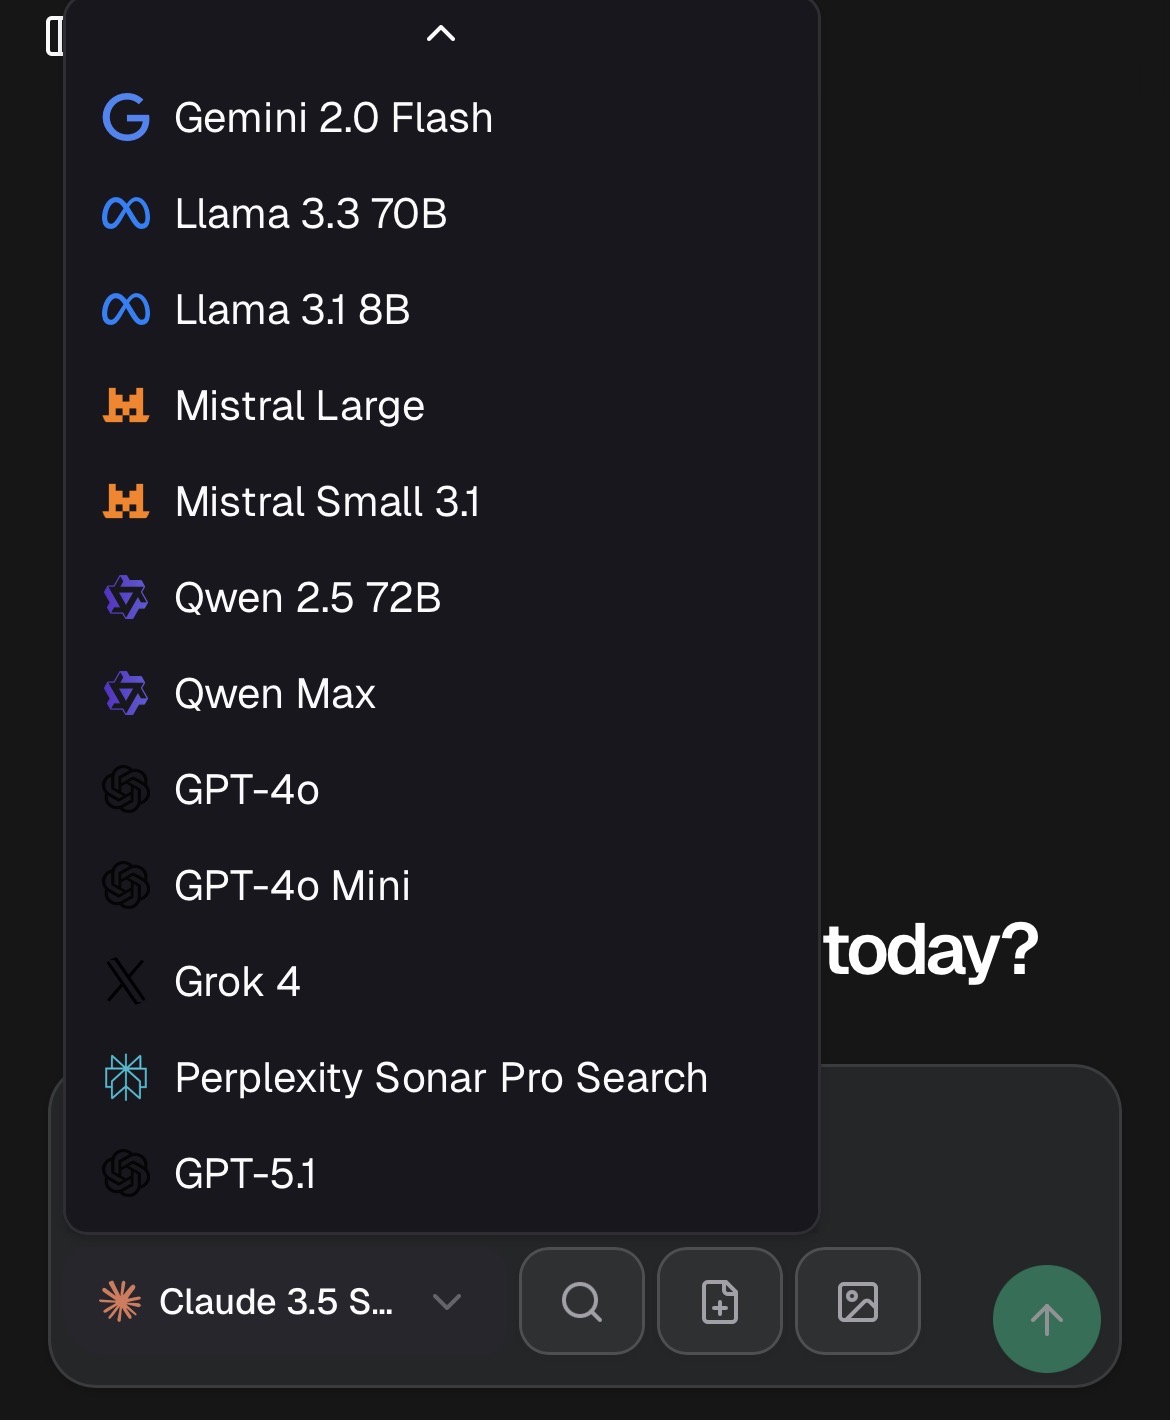Choose GPT-4o Mini from the dropdown
Screen dimensions: 1170x1420
pyautogui.click(x=292, y=886)
